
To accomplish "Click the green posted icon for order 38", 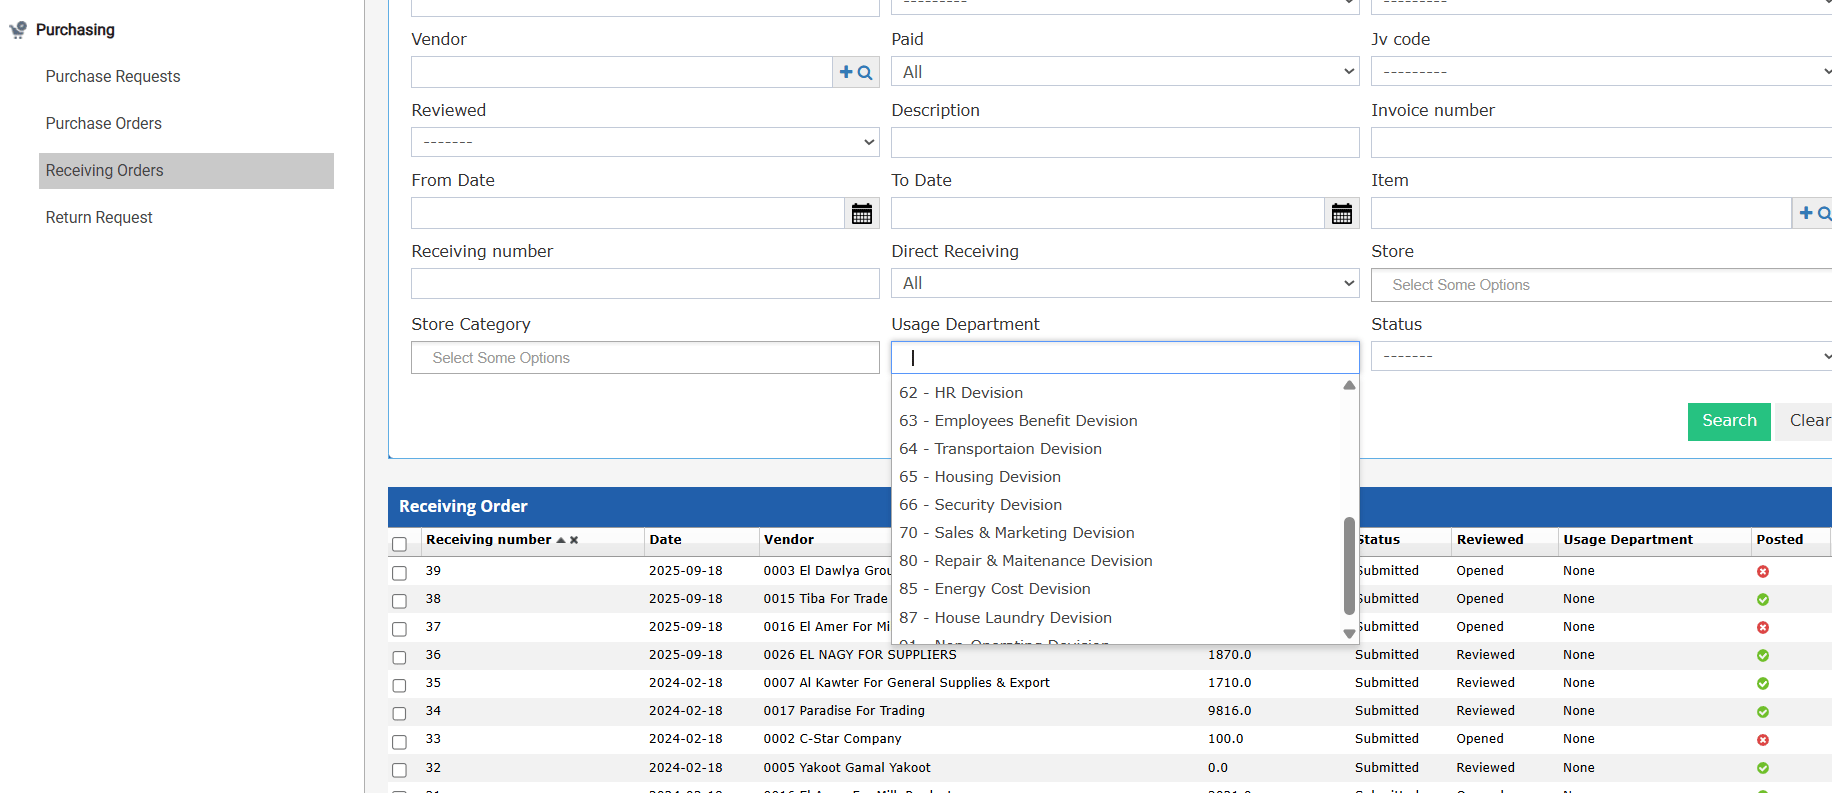I will click(x=1763, y=599).
